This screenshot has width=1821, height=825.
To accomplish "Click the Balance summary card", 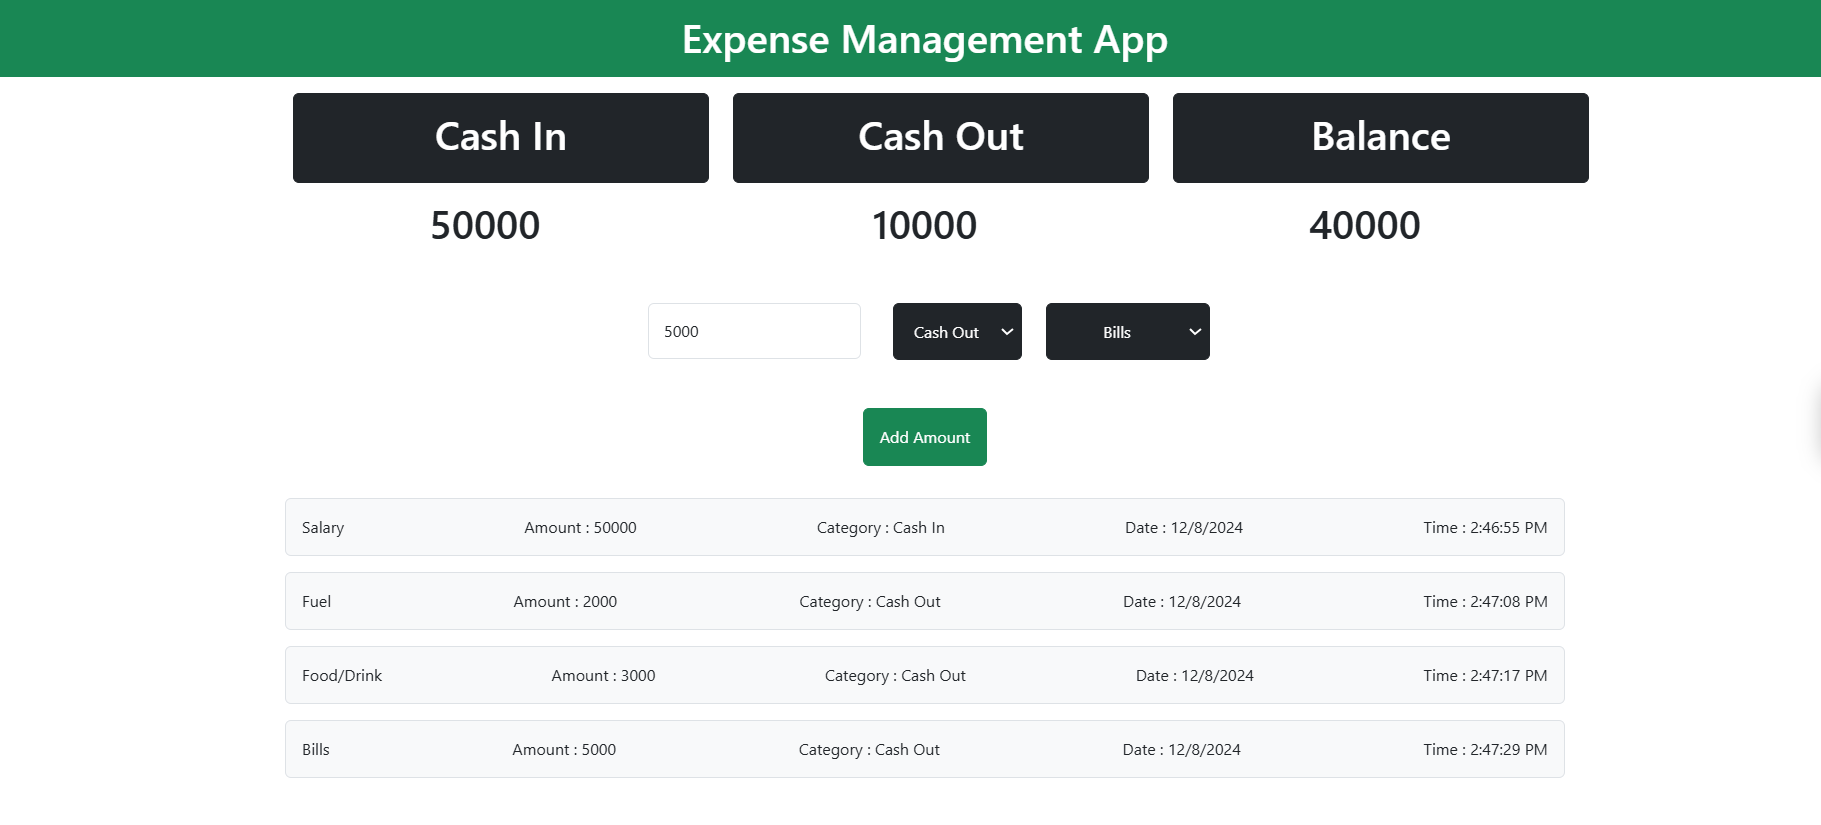I will pyautogui.click(x=1380, y=138).
